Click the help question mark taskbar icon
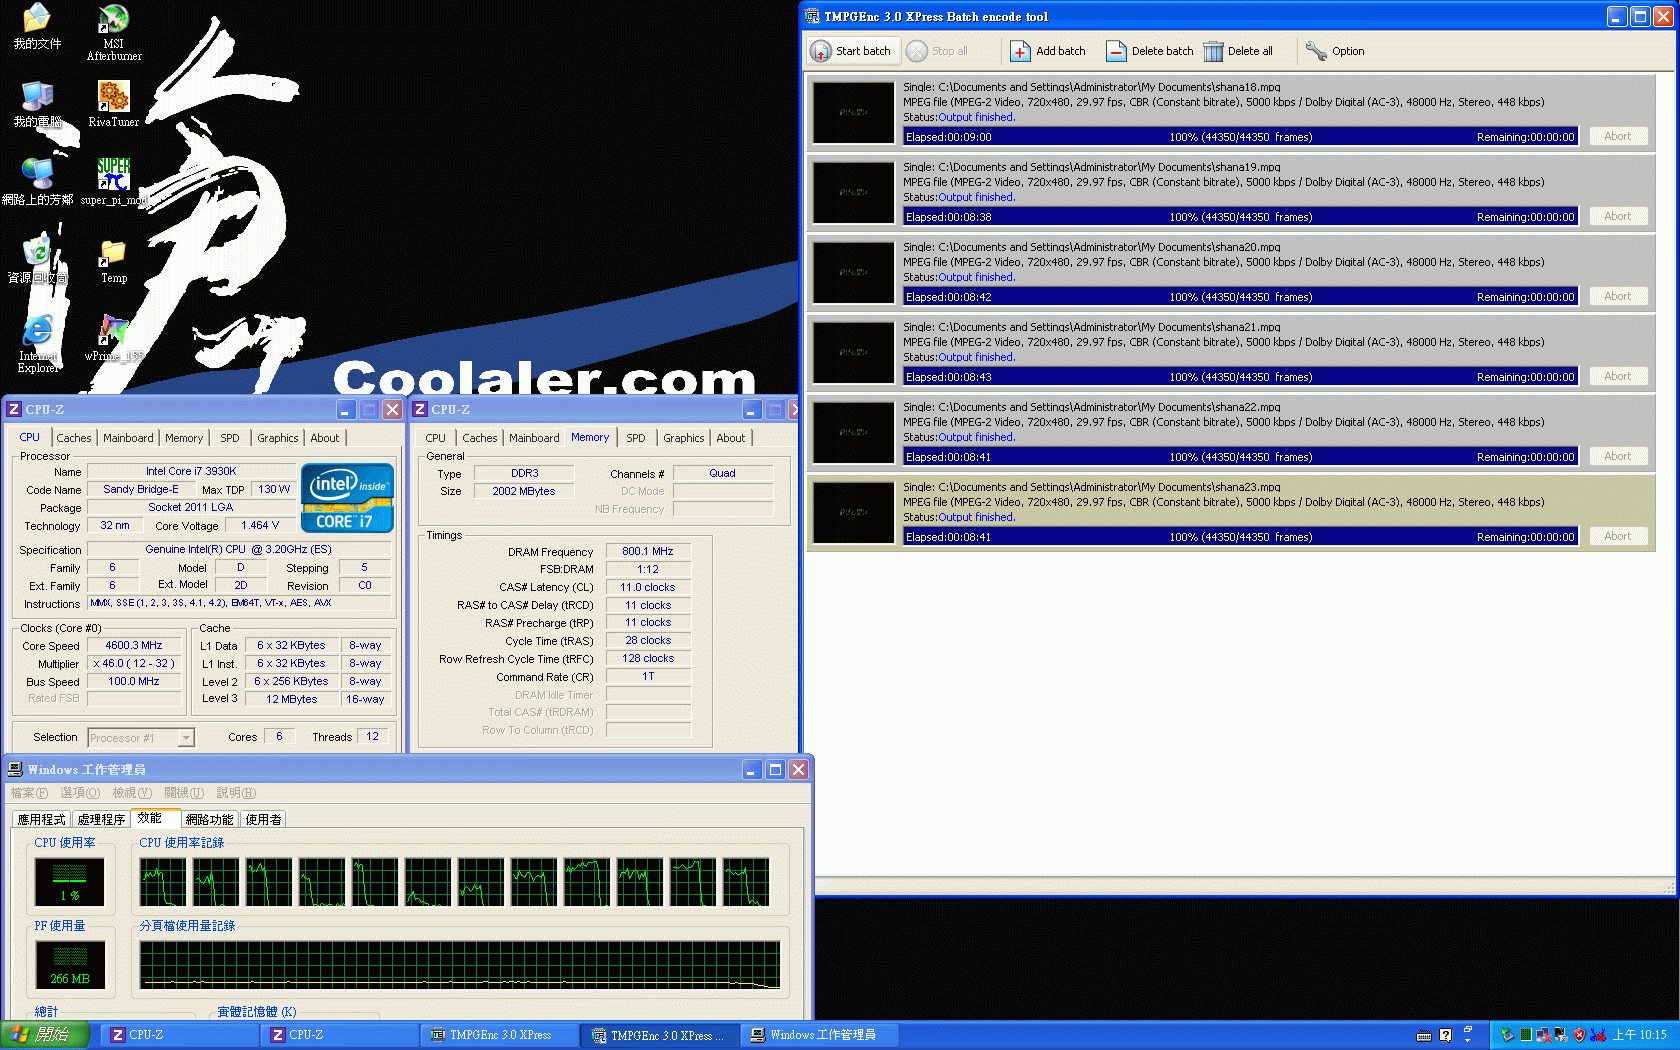This screenshot has height=1050, width=1680. [x=1445, y=1036]
